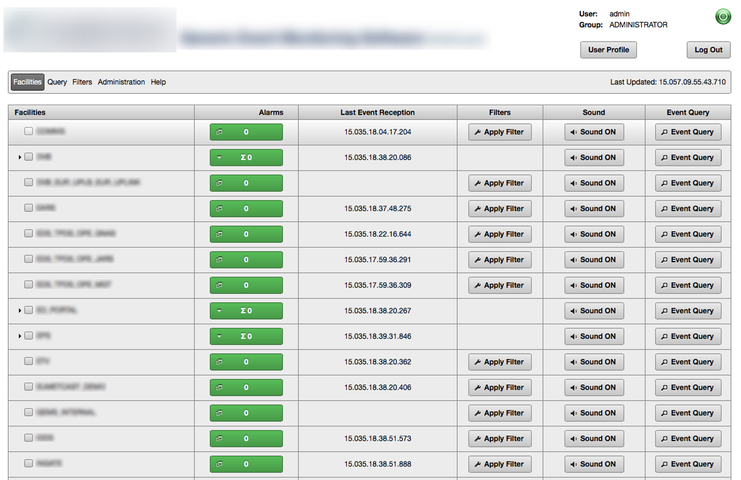This screenshot has height=480, width=741.
Task: Tick the checkbox in the 15.035.18.04.17.204 row
Action: [x=28, y=131]
